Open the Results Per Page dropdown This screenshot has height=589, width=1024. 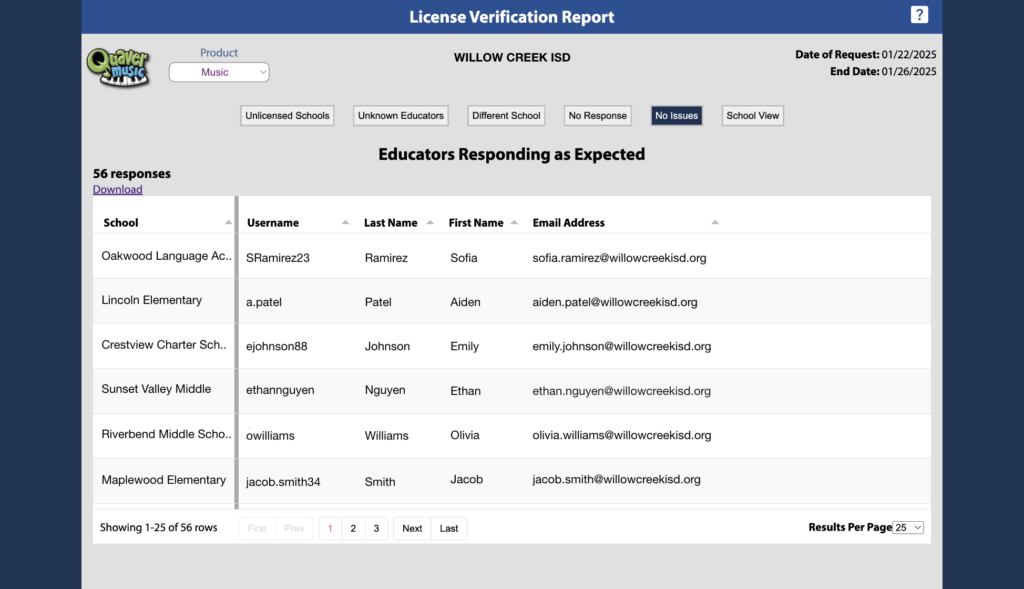pos(908,528)
